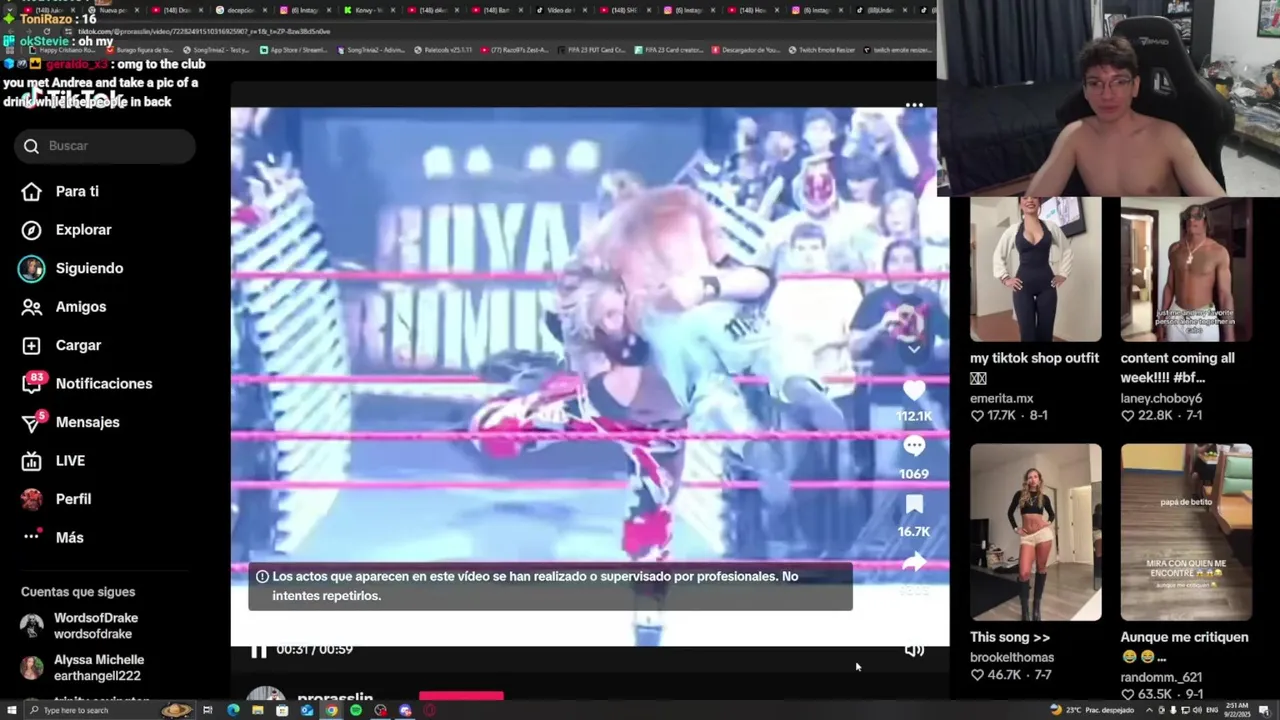Like the video with the heart icon
Image resolution: width=1280 pixels, height=720 pixels.
click(914, 391)
